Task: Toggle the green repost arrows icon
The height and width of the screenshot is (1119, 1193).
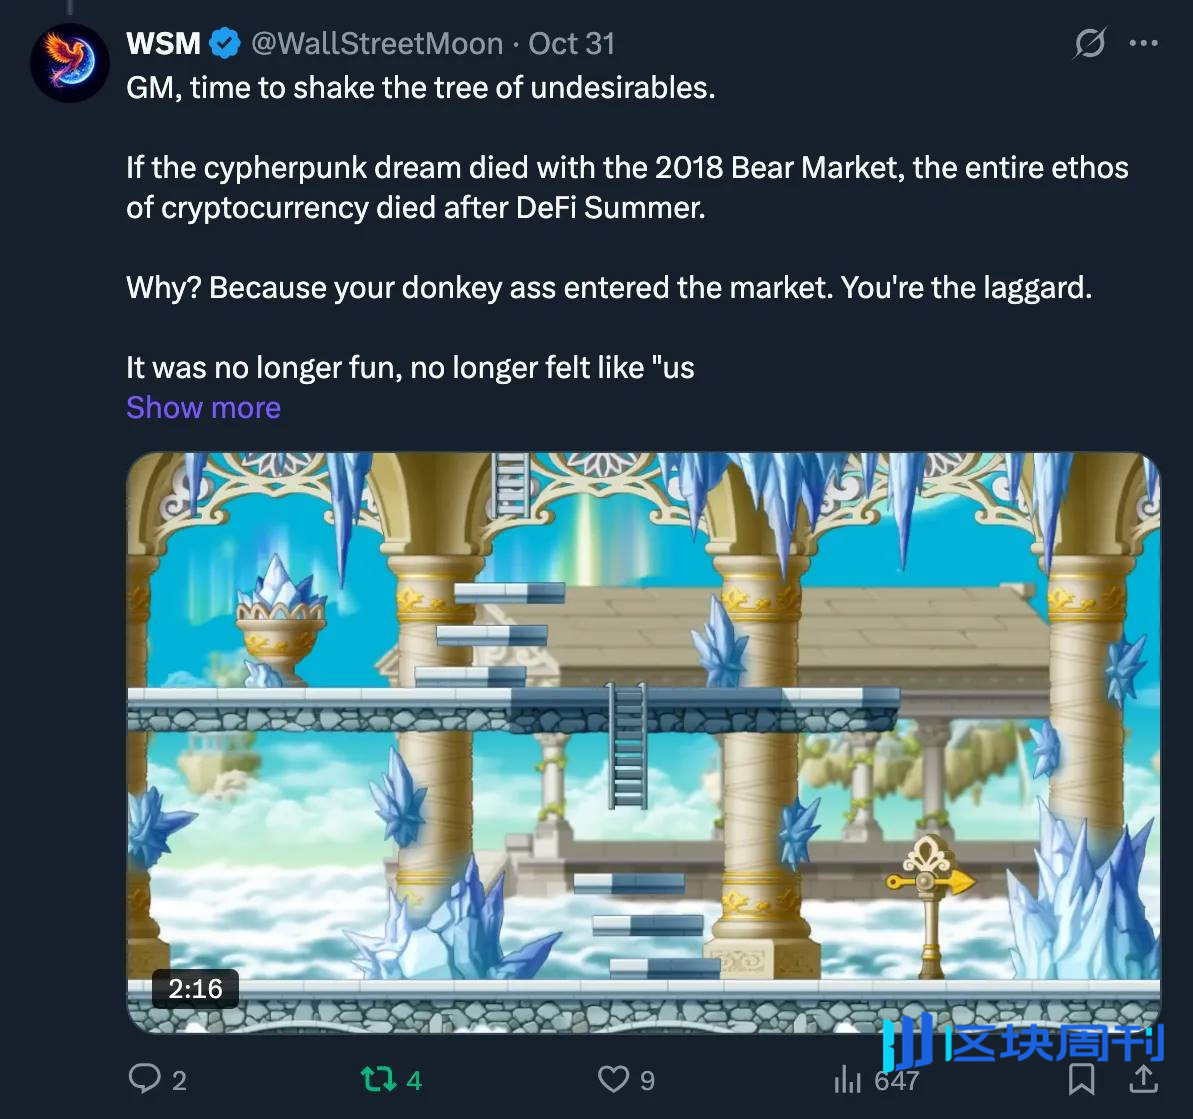Action: click(377, 1079)
